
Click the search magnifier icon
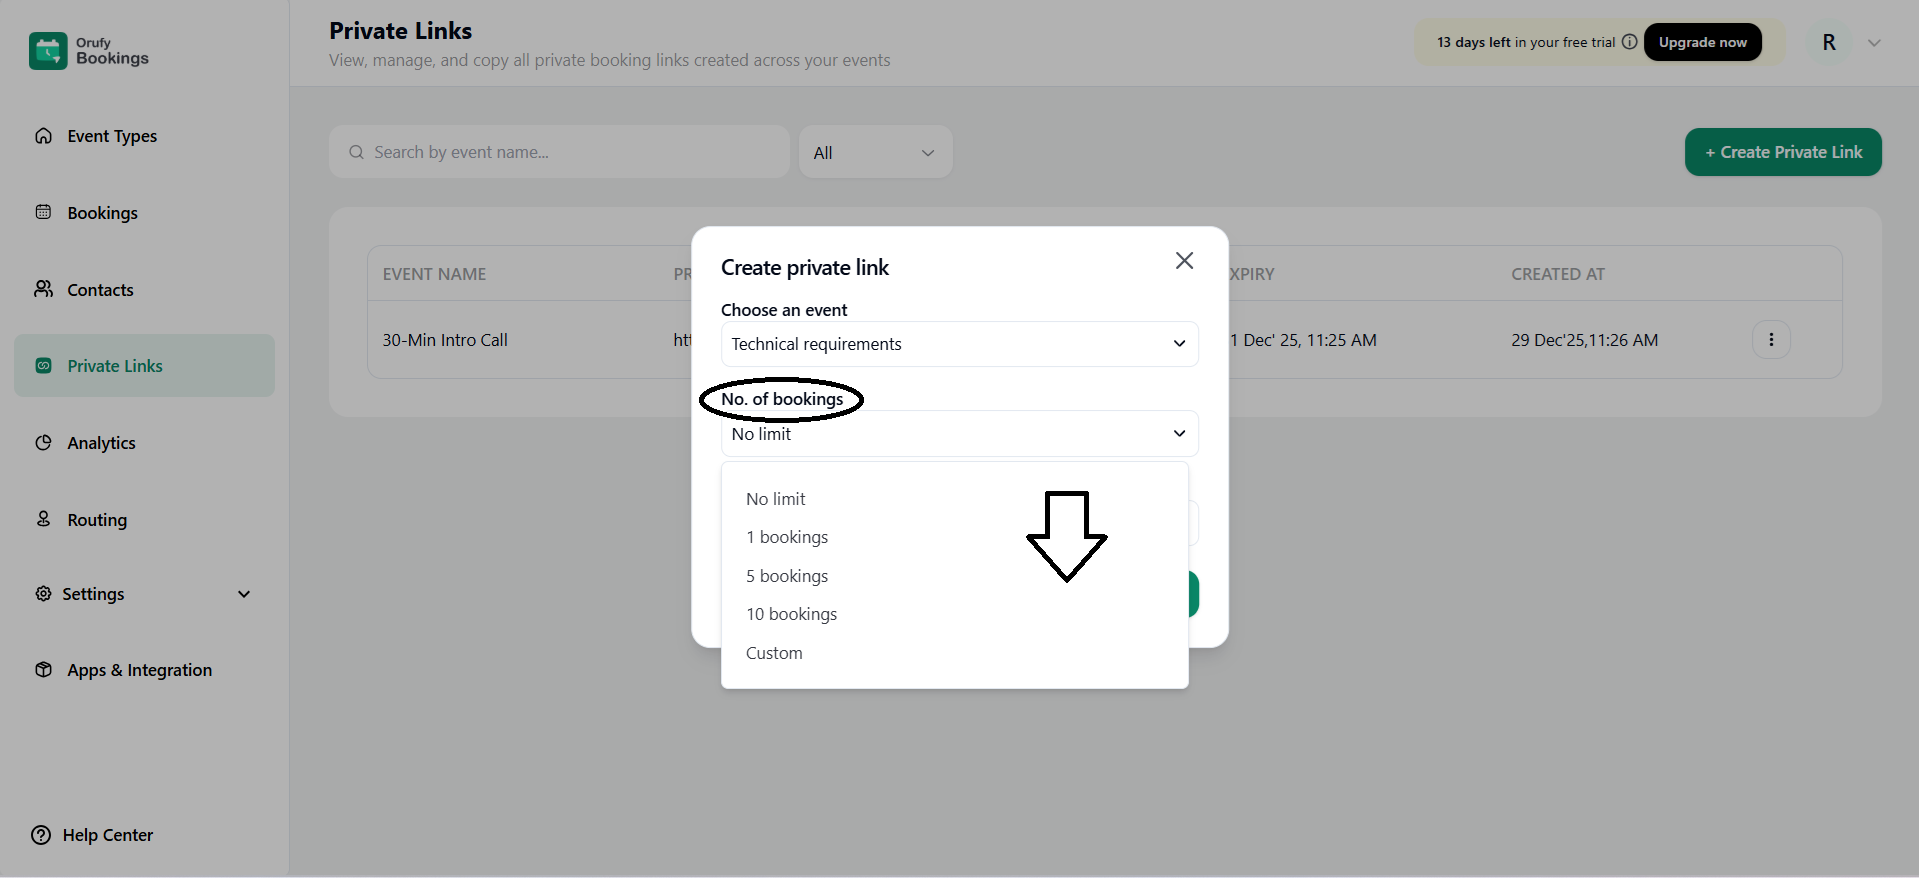356,152
